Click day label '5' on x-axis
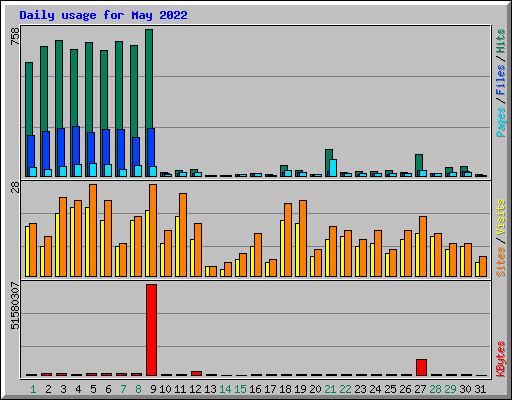512x400 pixels. tap(93, 389)
